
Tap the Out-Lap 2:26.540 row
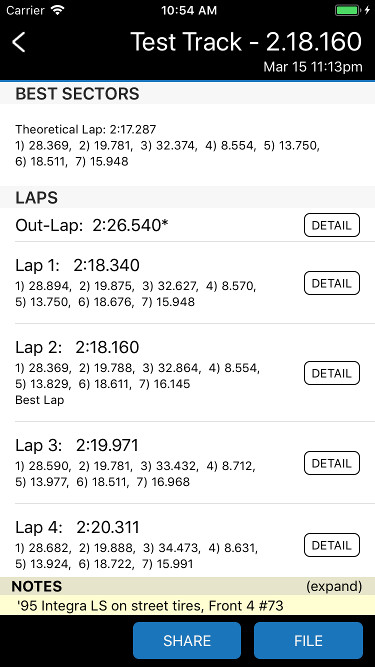188,225
